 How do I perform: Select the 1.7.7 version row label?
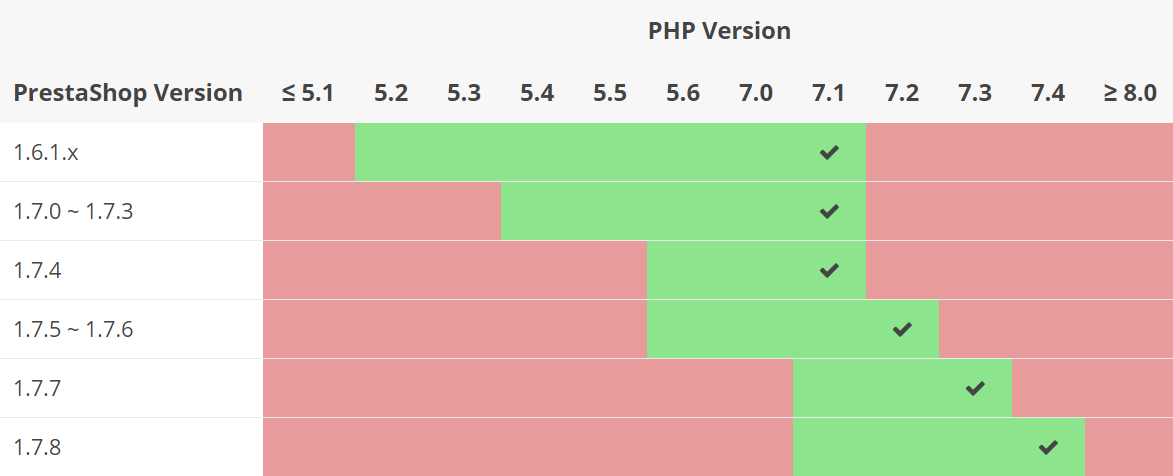(37, 388)
